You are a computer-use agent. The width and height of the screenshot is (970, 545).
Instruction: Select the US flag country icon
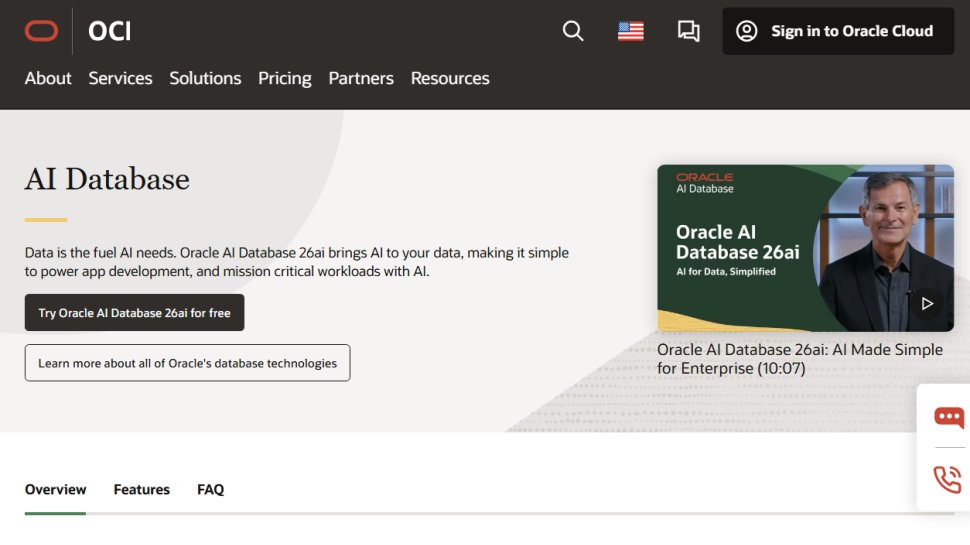pyautogui.click(x=630, y=31)
